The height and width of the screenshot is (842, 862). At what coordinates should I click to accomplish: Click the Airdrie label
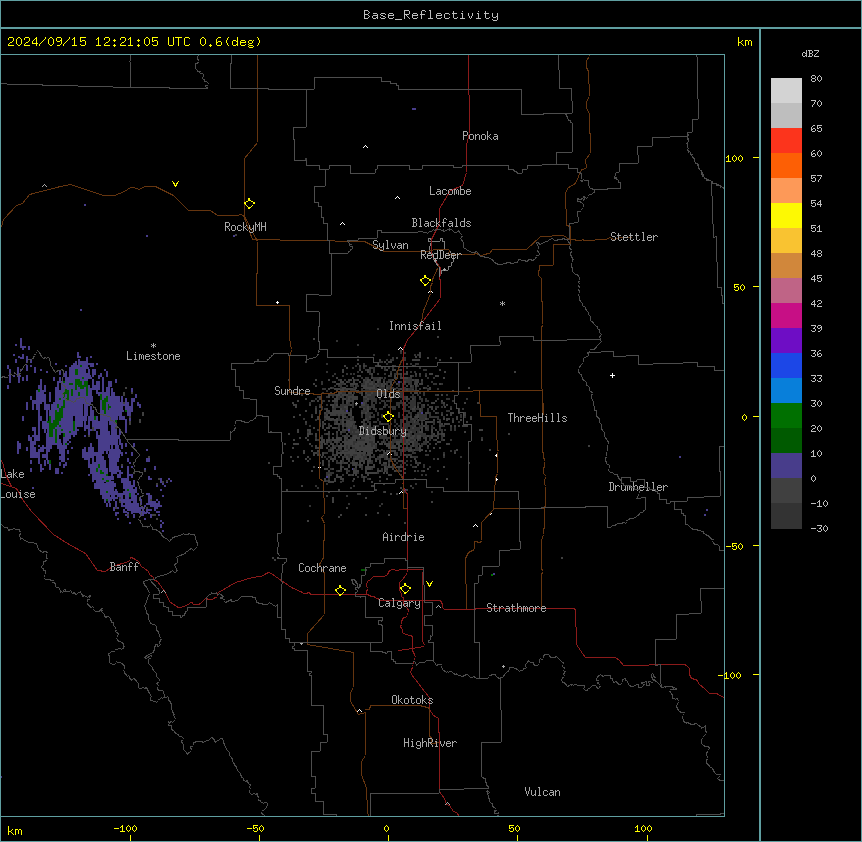pos(403,537)
